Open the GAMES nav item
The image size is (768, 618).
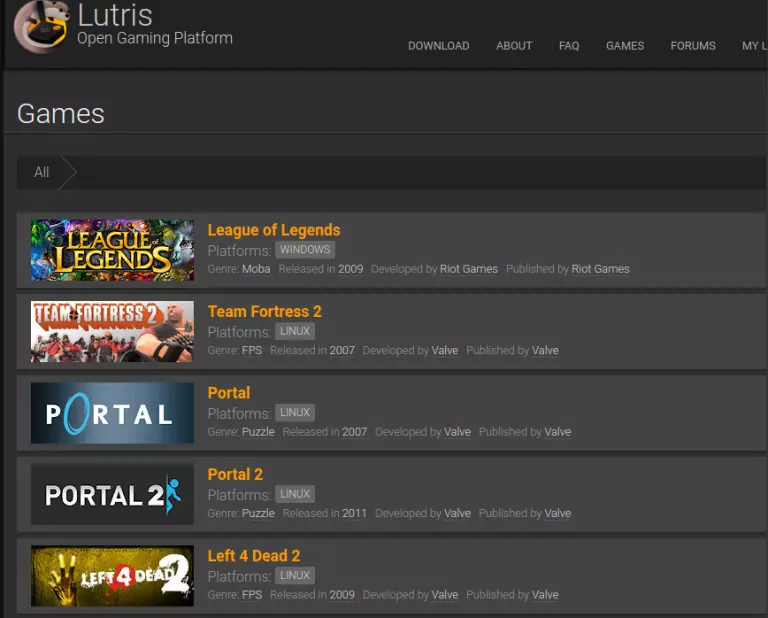[624, 46]
